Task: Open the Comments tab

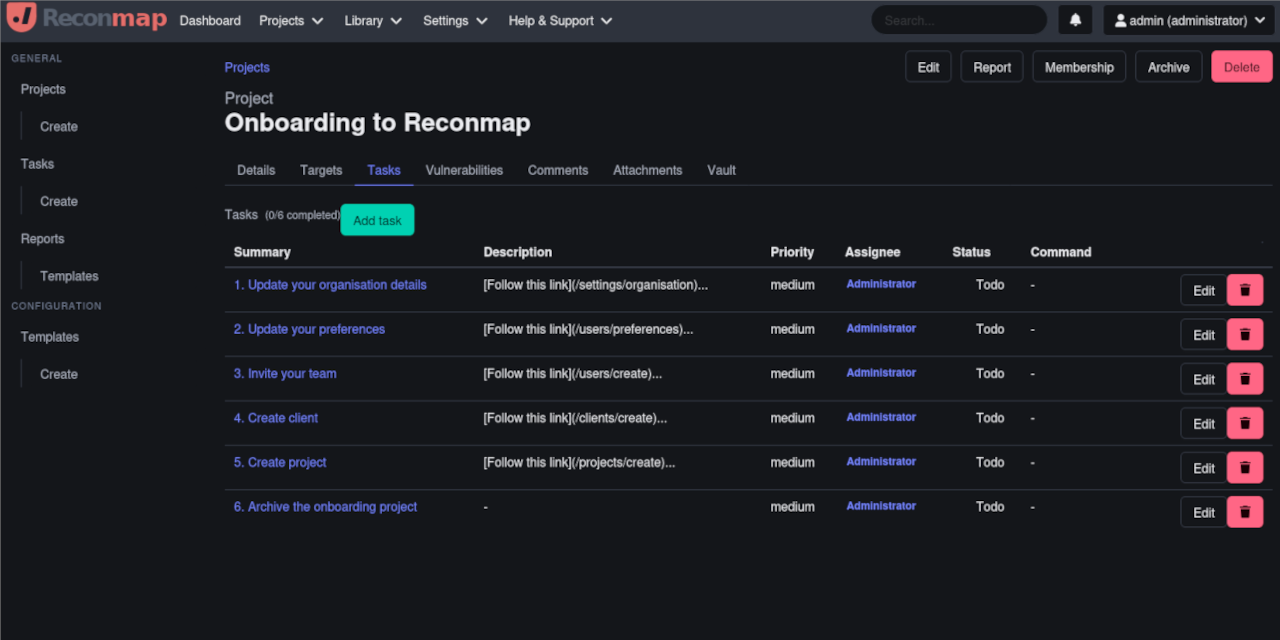Action: pos(558,170)
